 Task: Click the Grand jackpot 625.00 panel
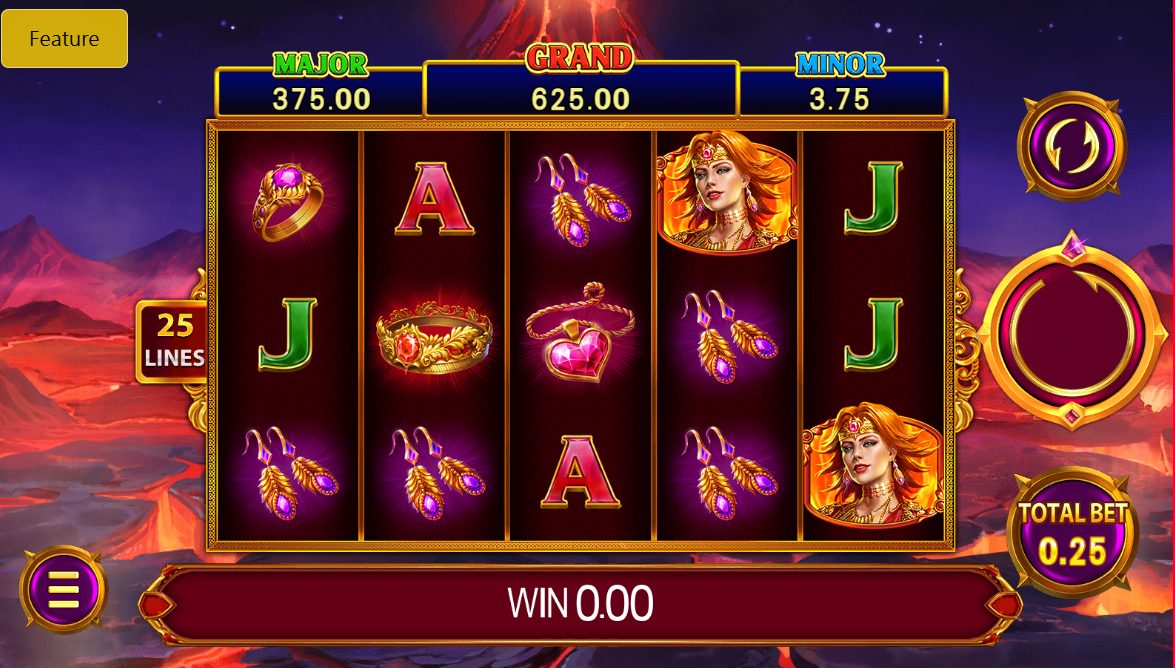pos(581,88)
